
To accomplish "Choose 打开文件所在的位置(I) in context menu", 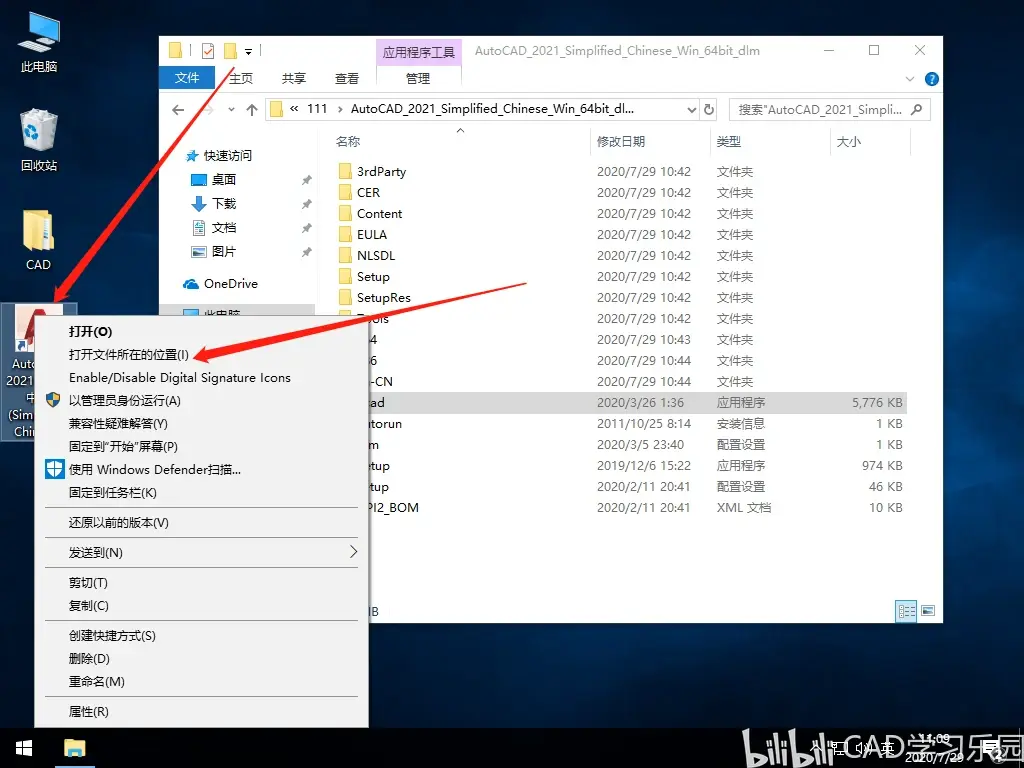I will pos(201,355).
